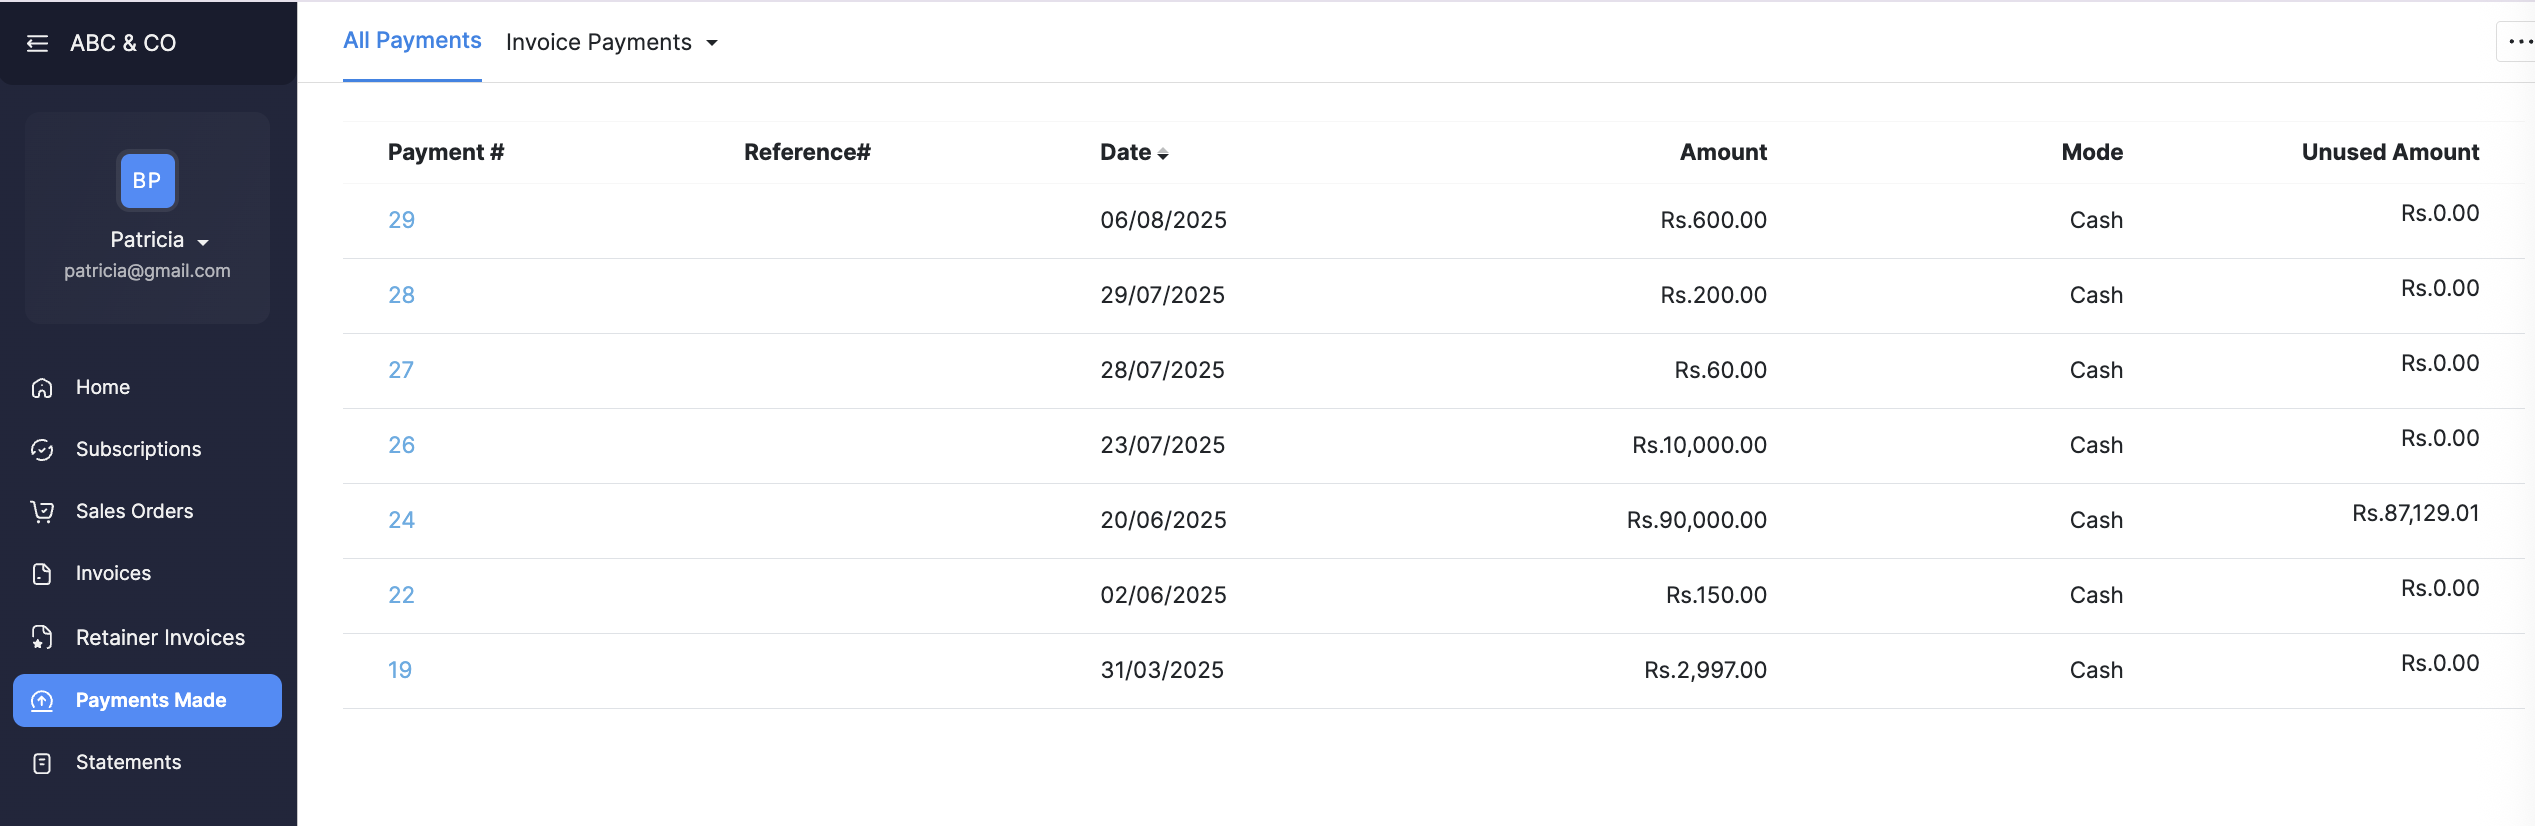2535x826 pixels.
Task: Collapse the sidebar using the hamburger icon
Action: coord(37,43)
